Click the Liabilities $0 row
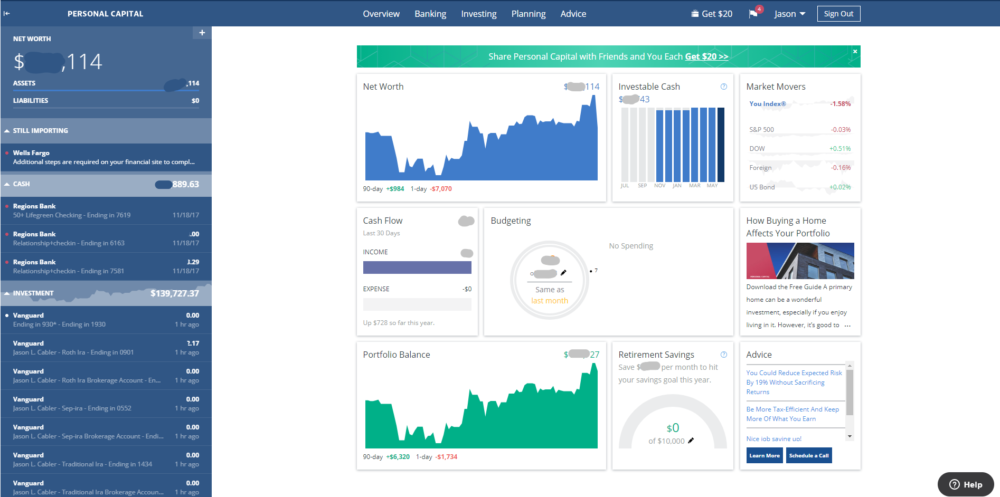This screenshot has width=1000, height=497. pos(106,101)
